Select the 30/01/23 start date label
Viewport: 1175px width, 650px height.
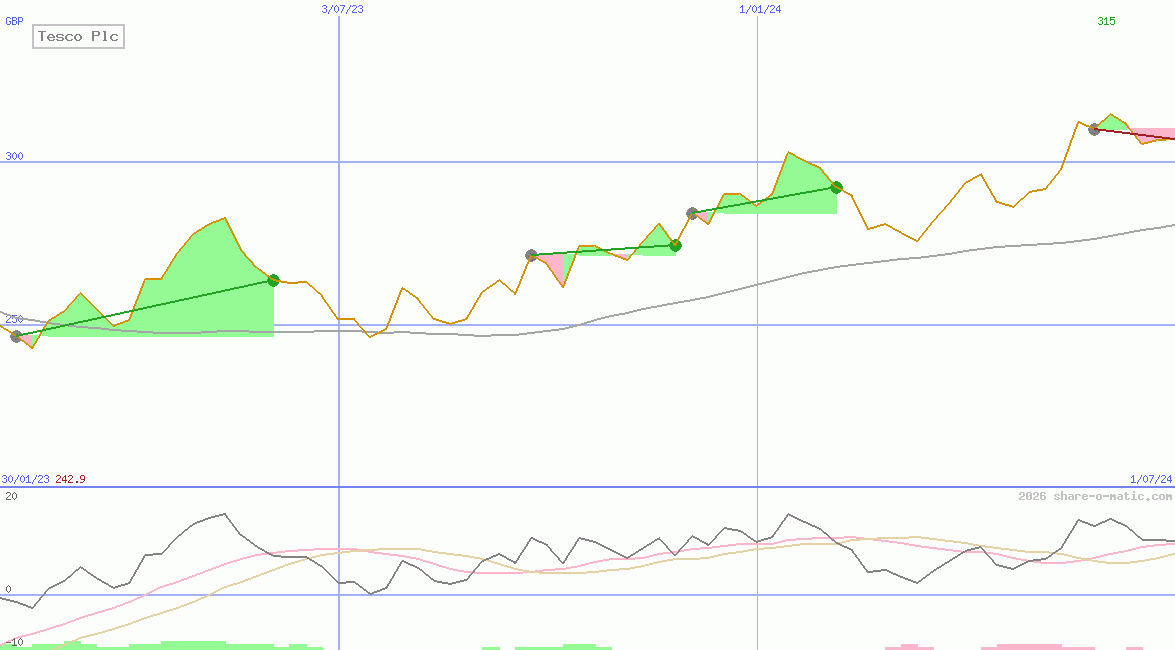26,479
